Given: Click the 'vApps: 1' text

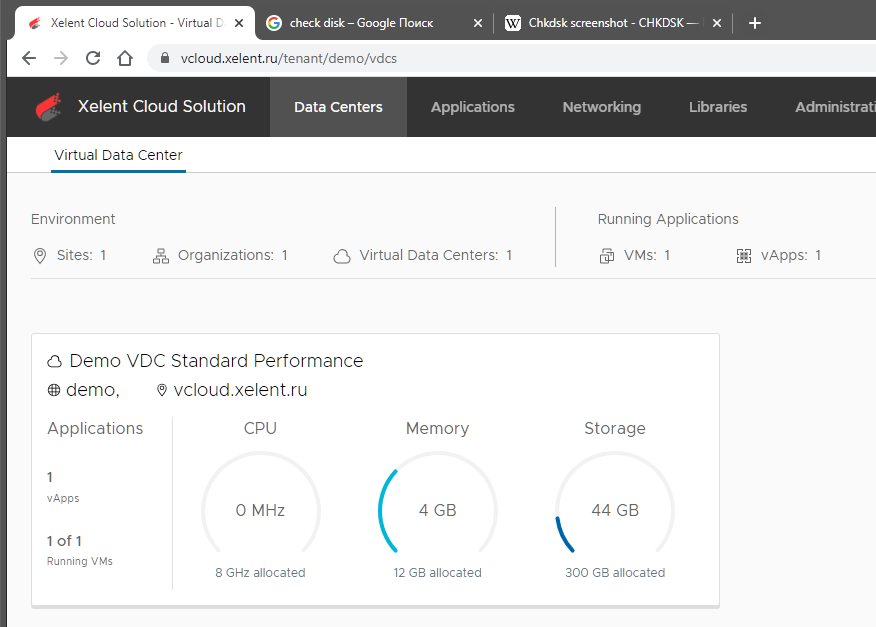Looking at the screenshot, I should click(x=791, y=255).
